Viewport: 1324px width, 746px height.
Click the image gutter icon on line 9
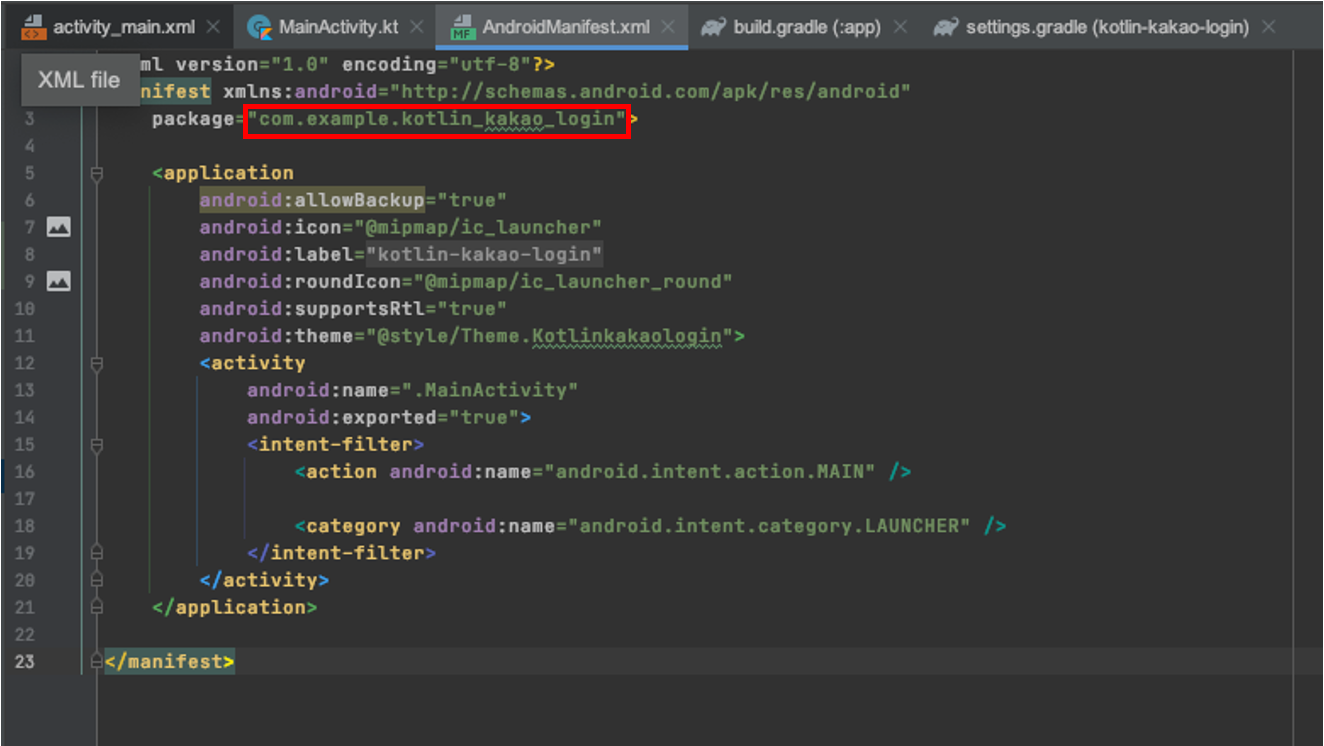click(x=59, y=282)
